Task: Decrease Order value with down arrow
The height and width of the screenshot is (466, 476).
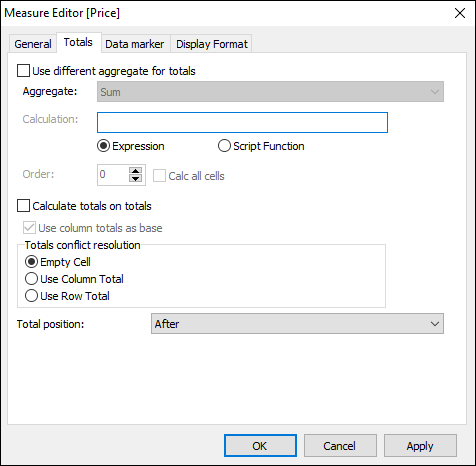Action: (135, 179)
